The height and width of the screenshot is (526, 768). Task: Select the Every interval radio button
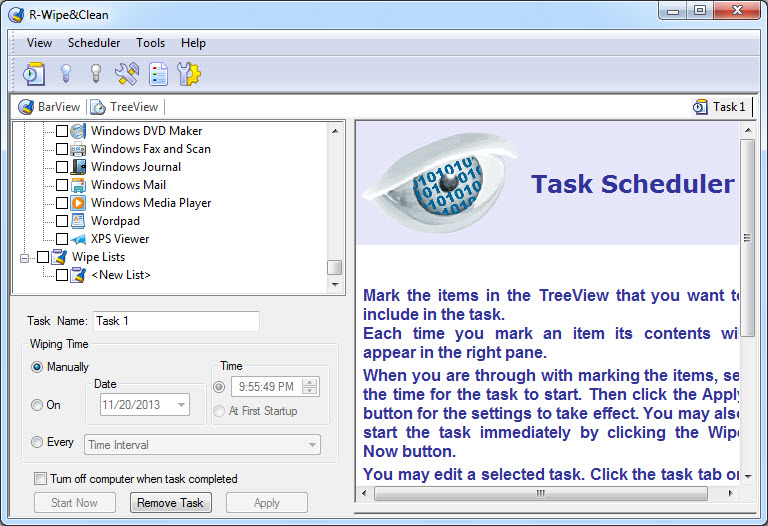[37, 442]
